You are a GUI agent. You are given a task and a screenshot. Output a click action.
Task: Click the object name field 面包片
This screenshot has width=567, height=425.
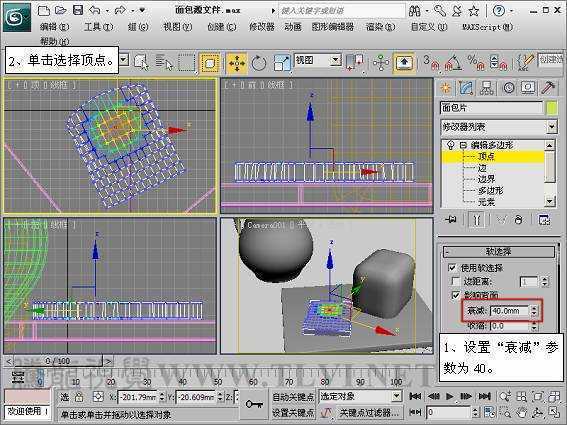[491, 108]
